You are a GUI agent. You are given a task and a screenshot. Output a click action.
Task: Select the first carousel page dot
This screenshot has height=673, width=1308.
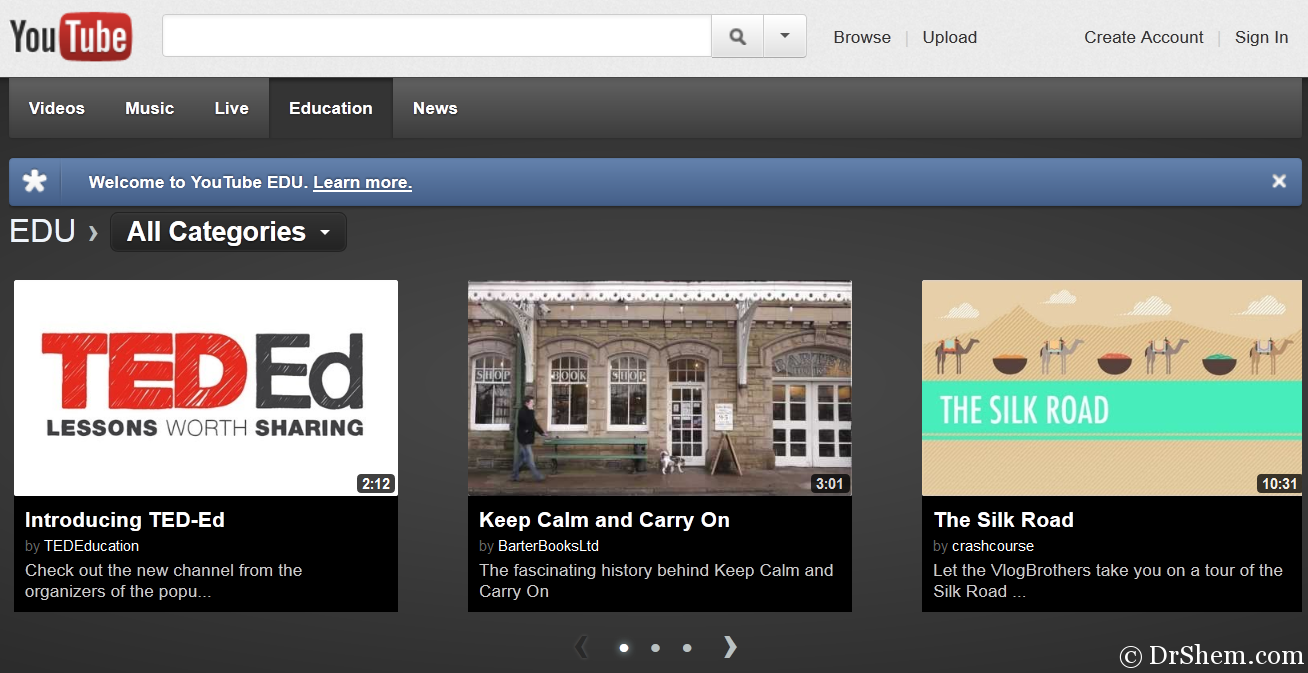coord(624,648)
